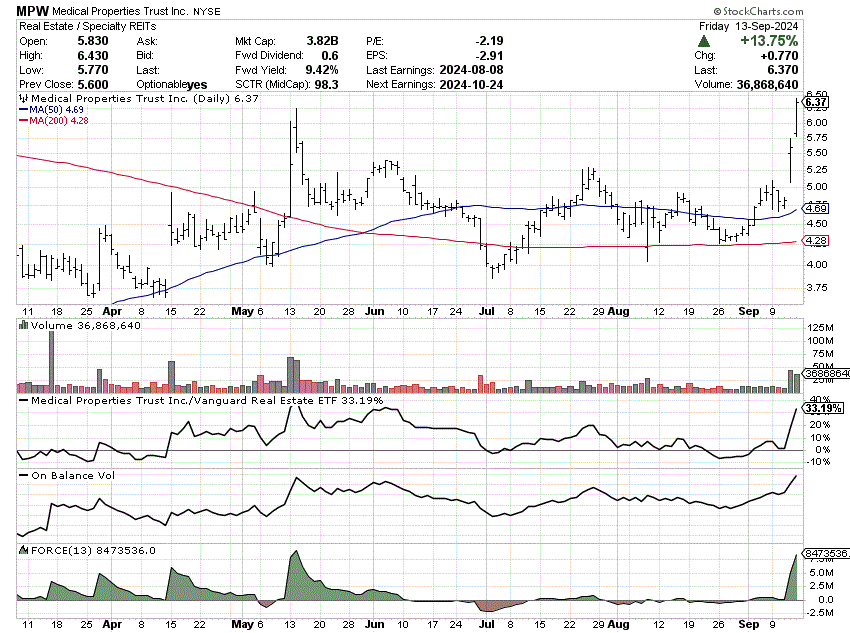Viewport: 850px width, 633px height.
Task: Click the SCTR (MidCap) value 98.3
Action: tap(326, 85)
